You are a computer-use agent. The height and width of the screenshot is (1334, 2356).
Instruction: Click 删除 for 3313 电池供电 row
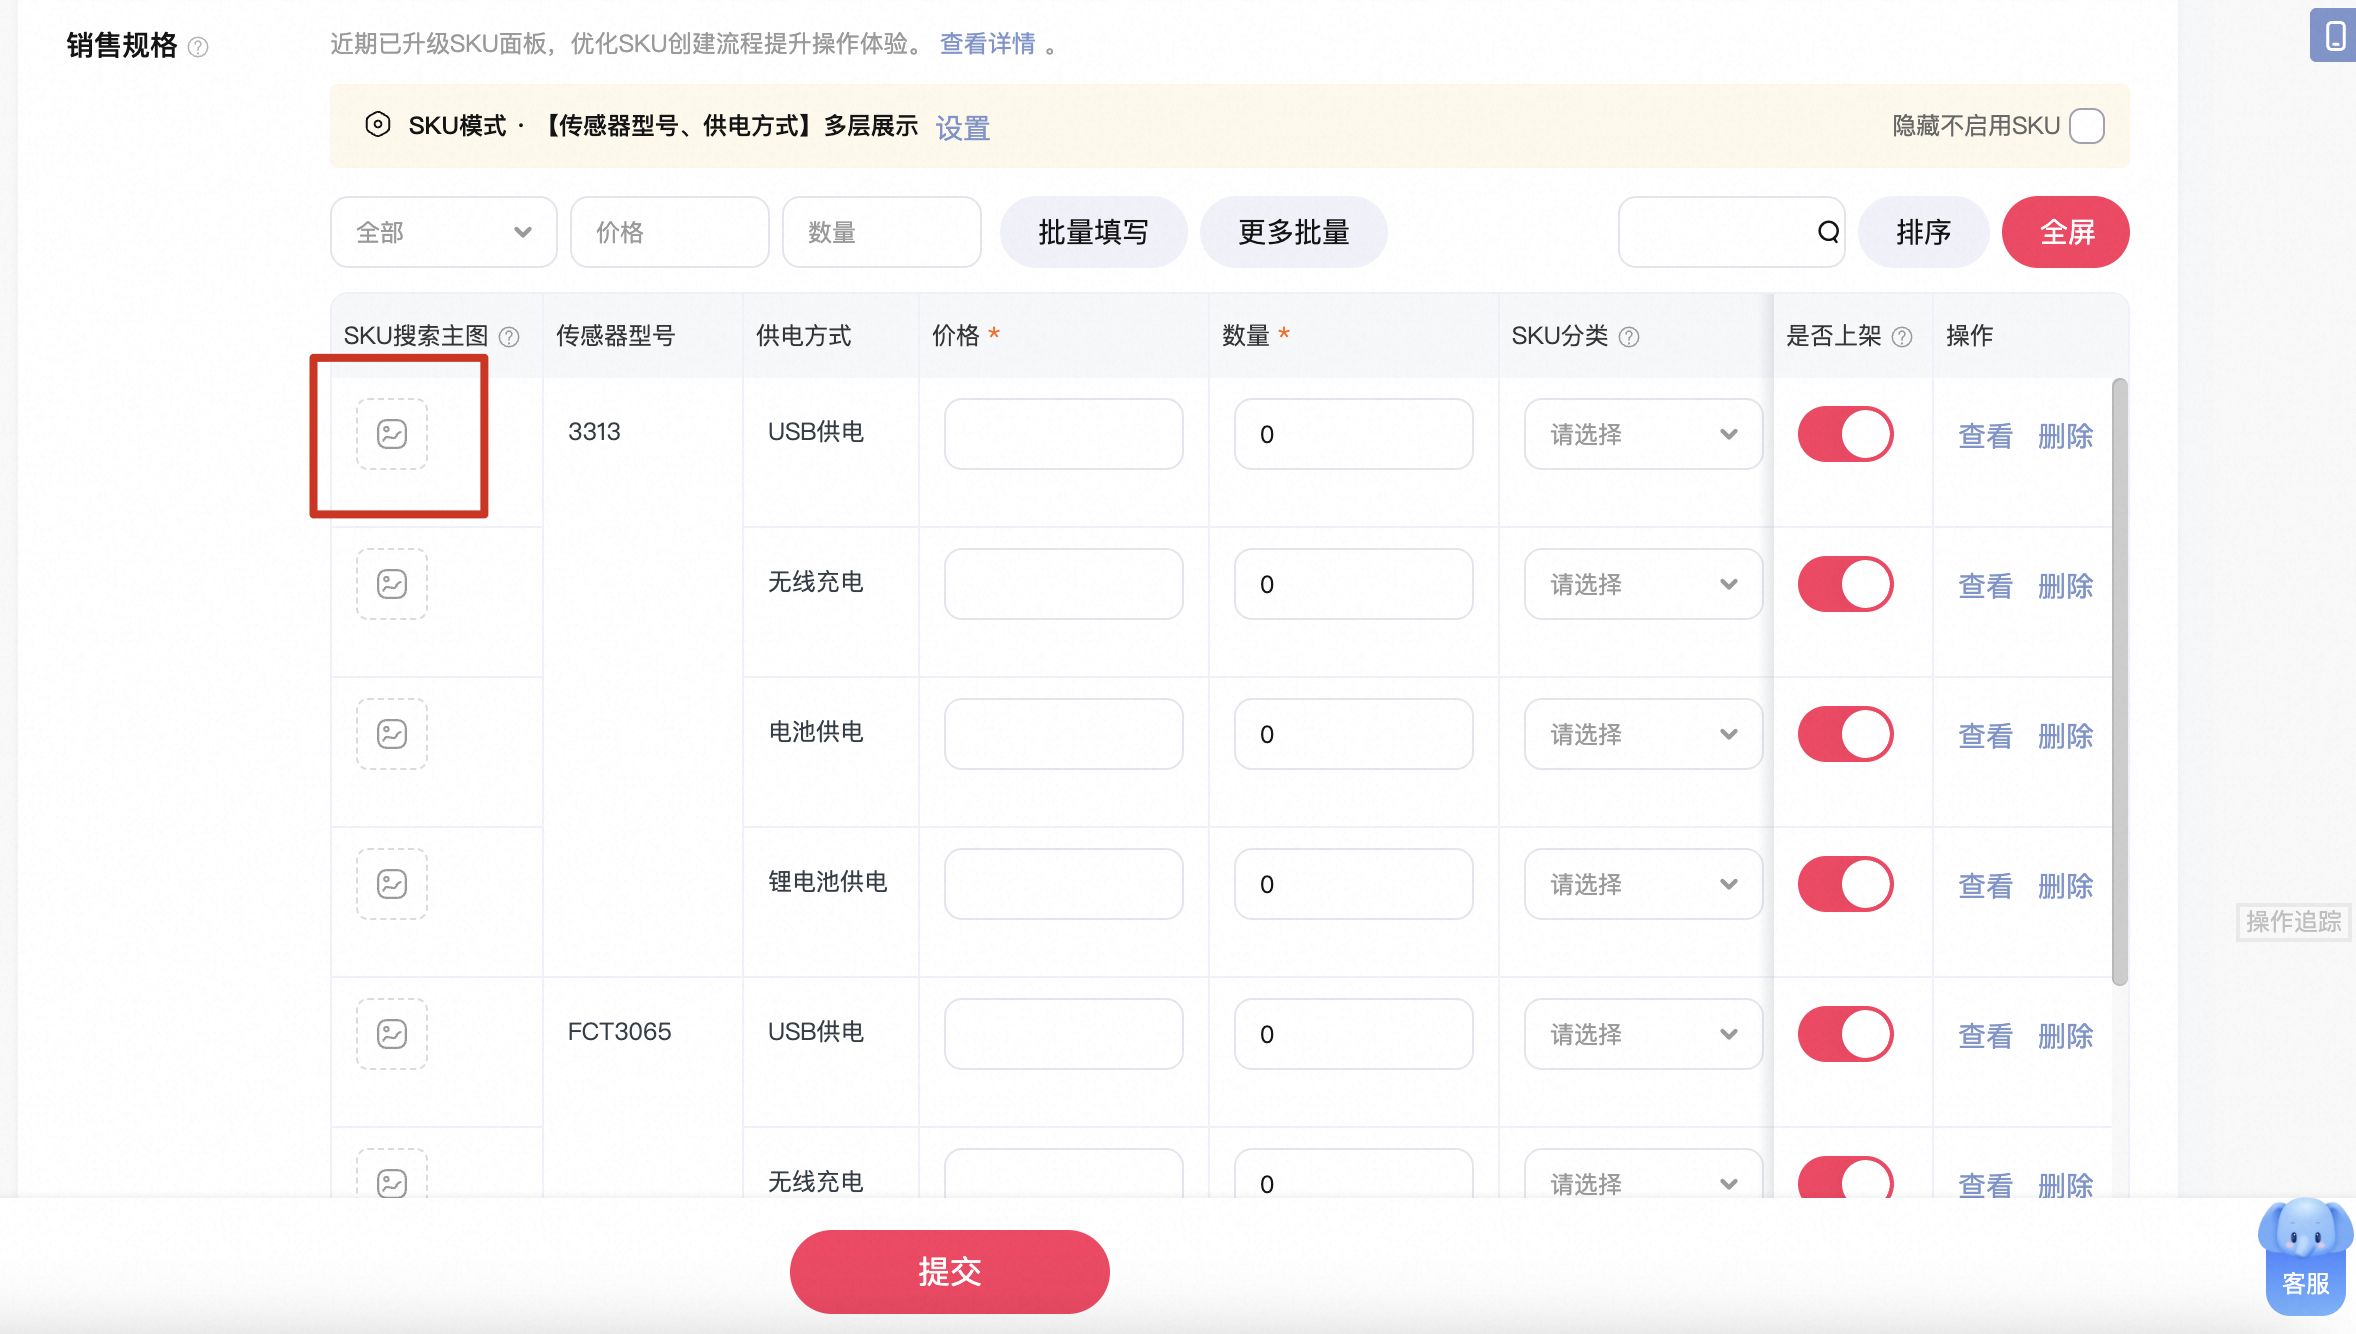2065,736
